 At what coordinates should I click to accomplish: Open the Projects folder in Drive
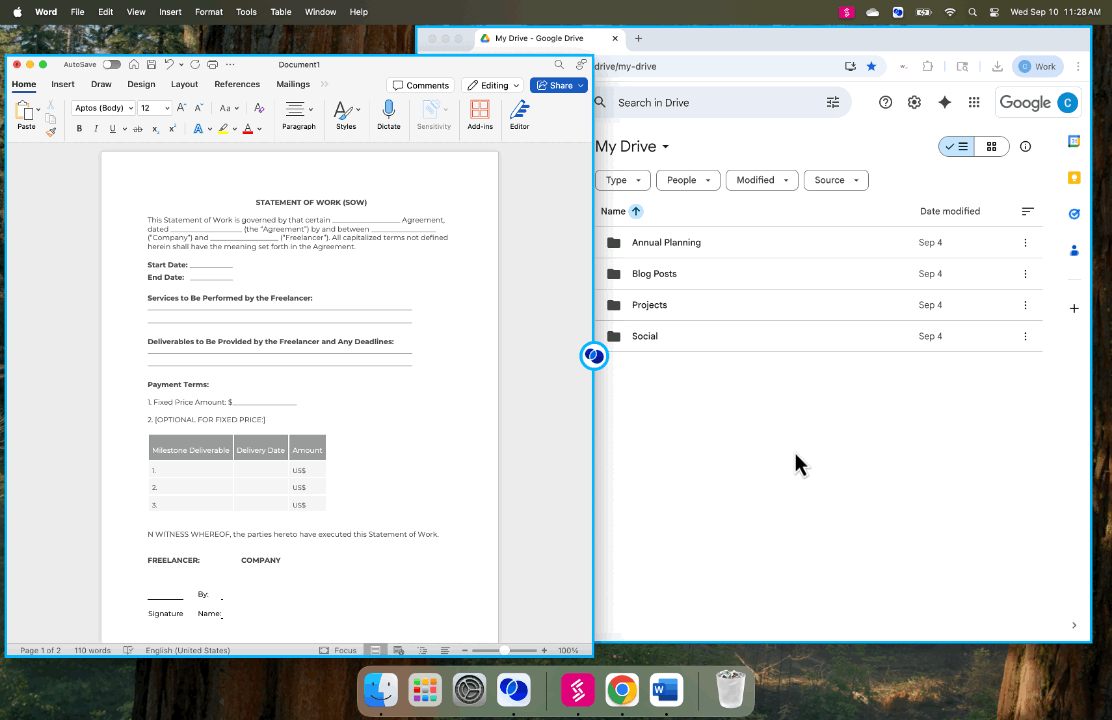click(x=649, y=304)
